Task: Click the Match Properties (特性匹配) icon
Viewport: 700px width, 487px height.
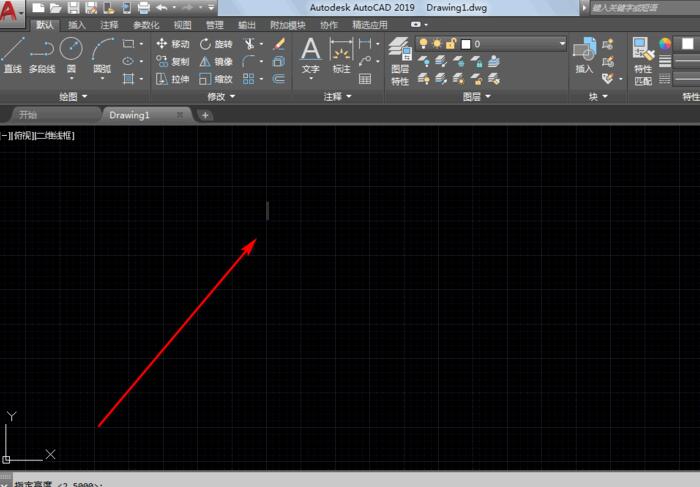Action: pyautogui.click(x=643, y=62)
